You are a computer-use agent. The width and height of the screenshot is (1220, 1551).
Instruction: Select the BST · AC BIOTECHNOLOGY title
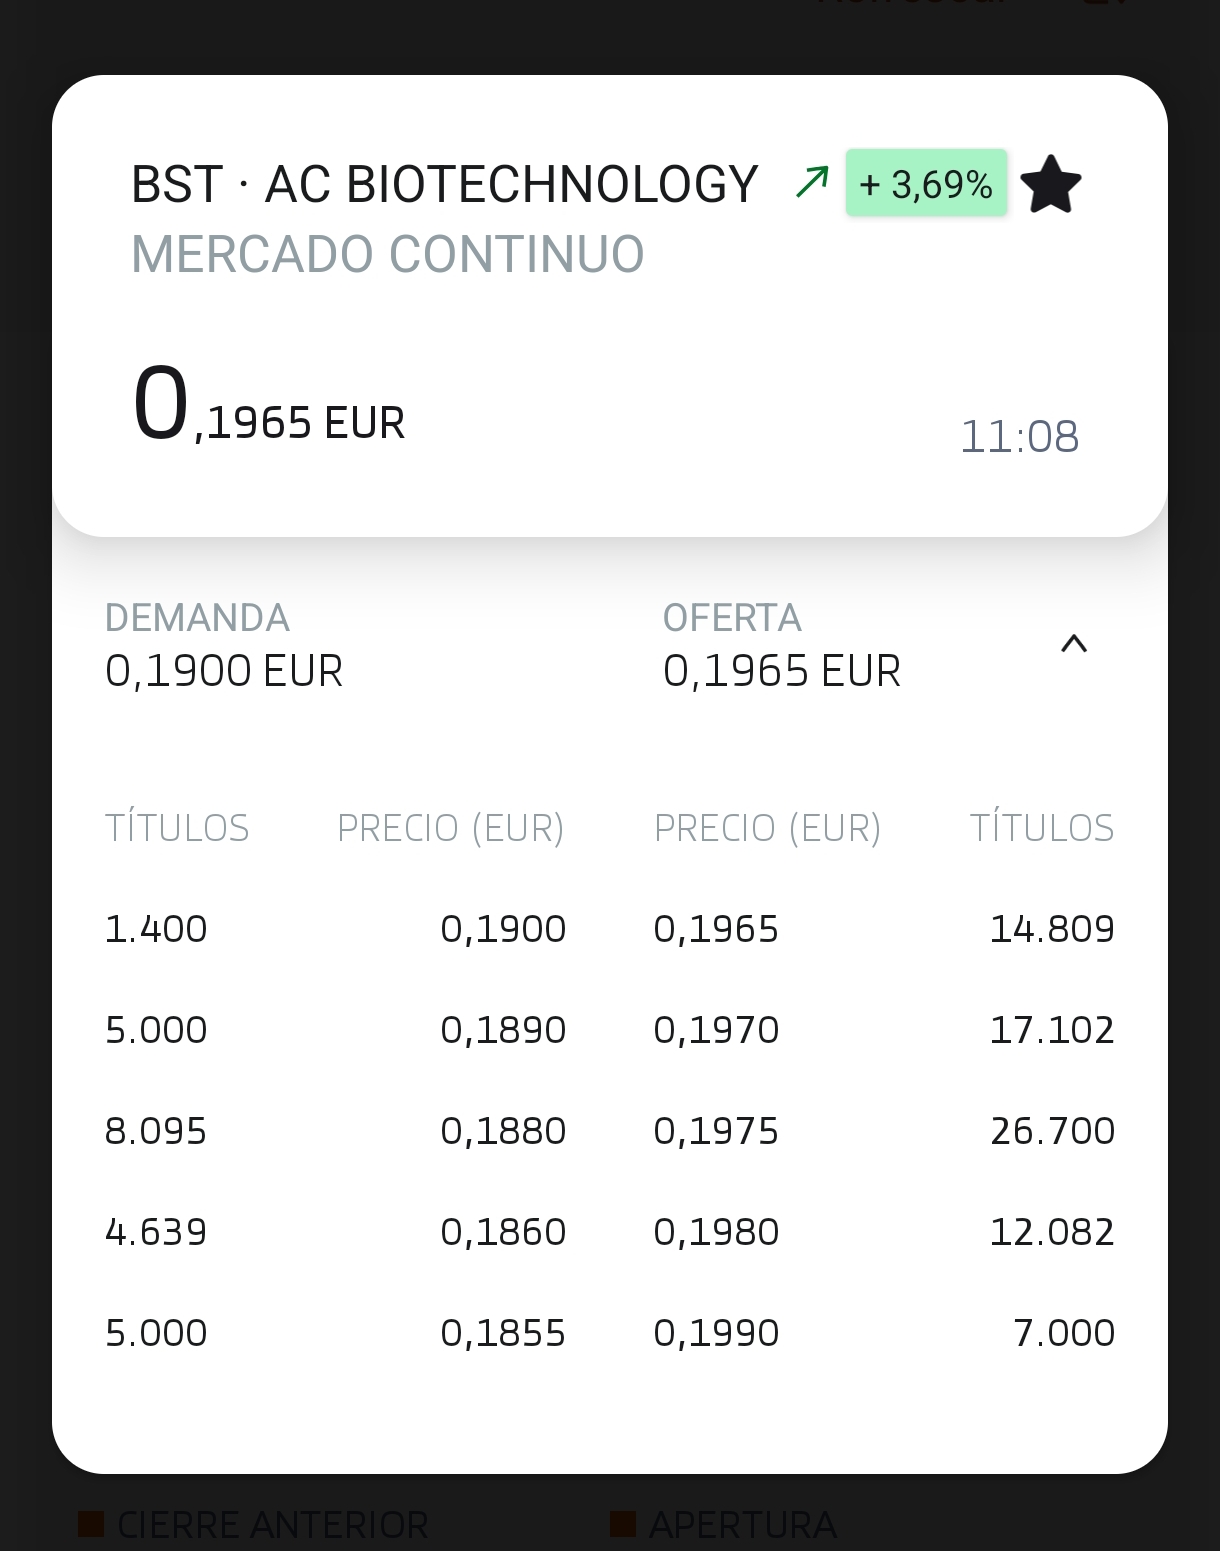point(445,184)
